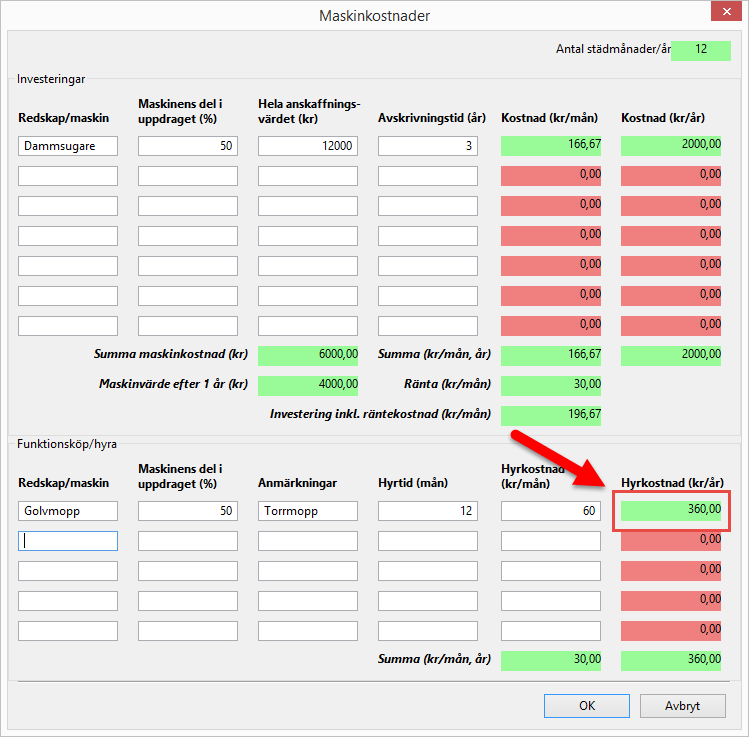
Task: Click the Summa maskinkostnad value 6000,00
Action: pos(308,355)
